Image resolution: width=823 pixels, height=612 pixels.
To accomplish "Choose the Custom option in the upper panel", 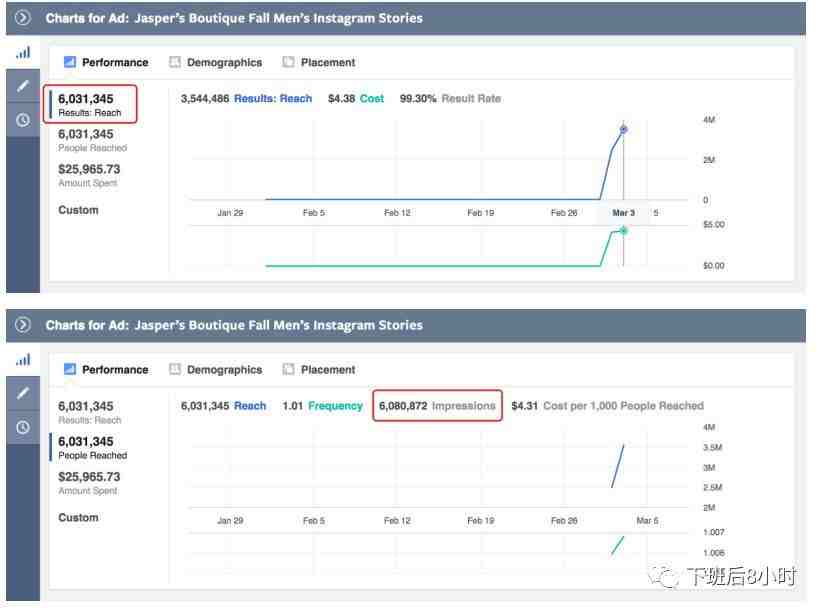I will (78, 210).
